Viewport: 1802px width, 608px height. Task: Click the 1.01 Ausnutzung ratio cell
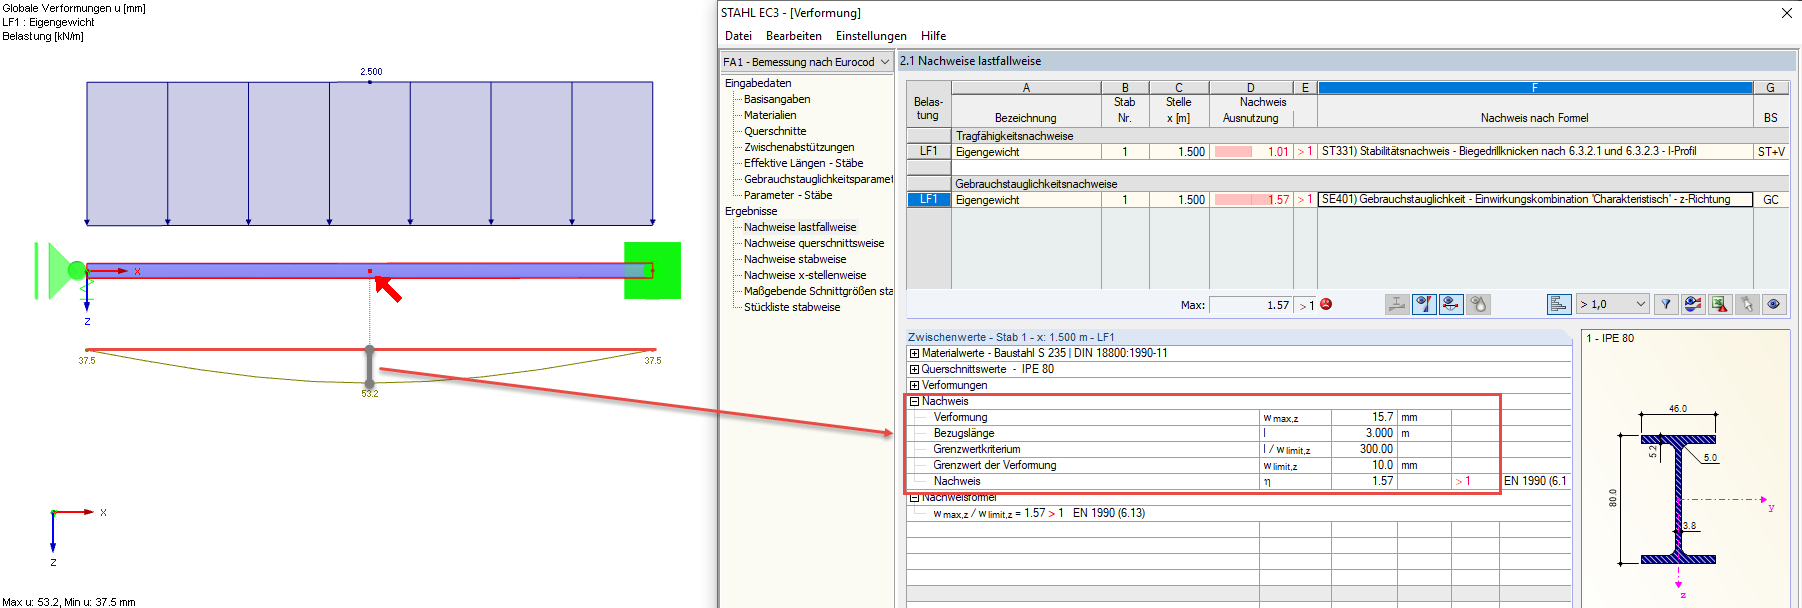(1251, 152)
